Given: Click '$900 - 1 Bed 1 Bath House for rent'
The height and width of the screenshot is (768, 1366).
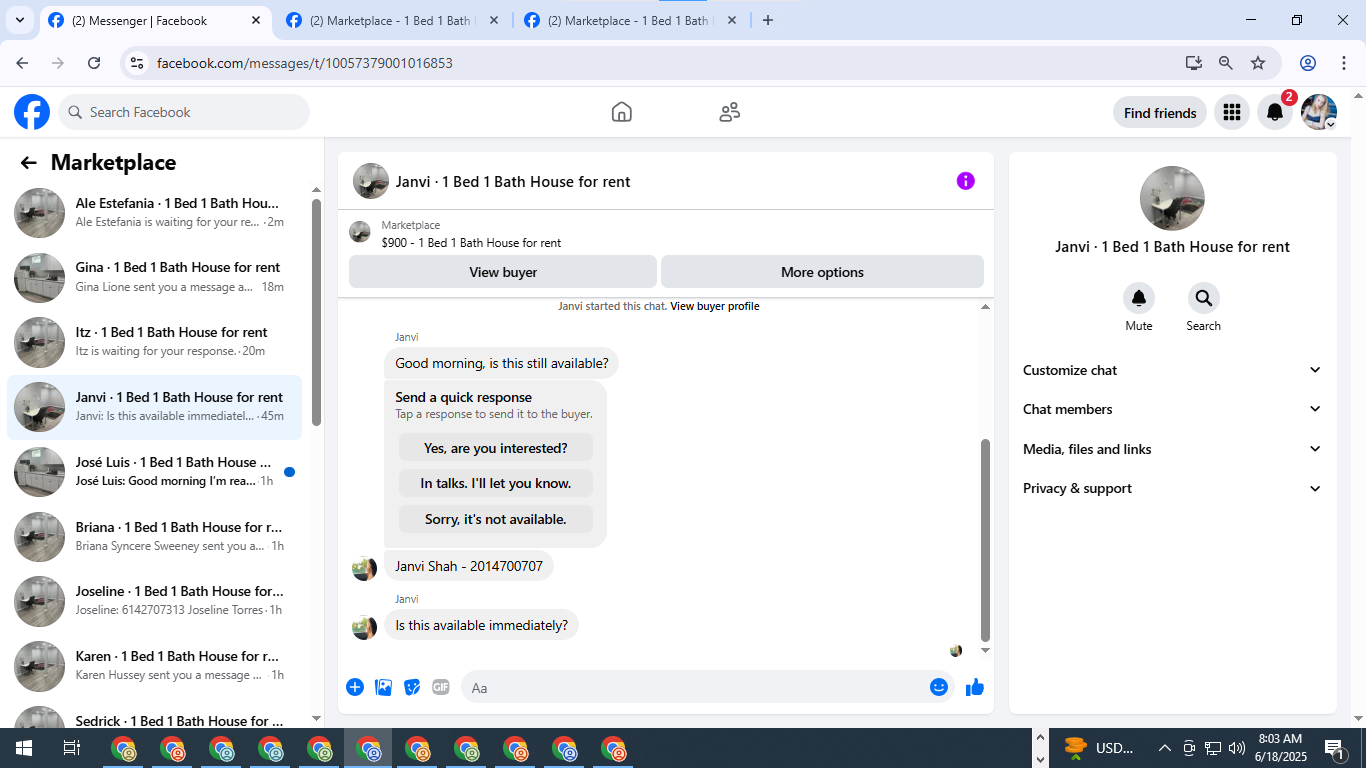Looking at the screenshot, I should coord(471,243).
